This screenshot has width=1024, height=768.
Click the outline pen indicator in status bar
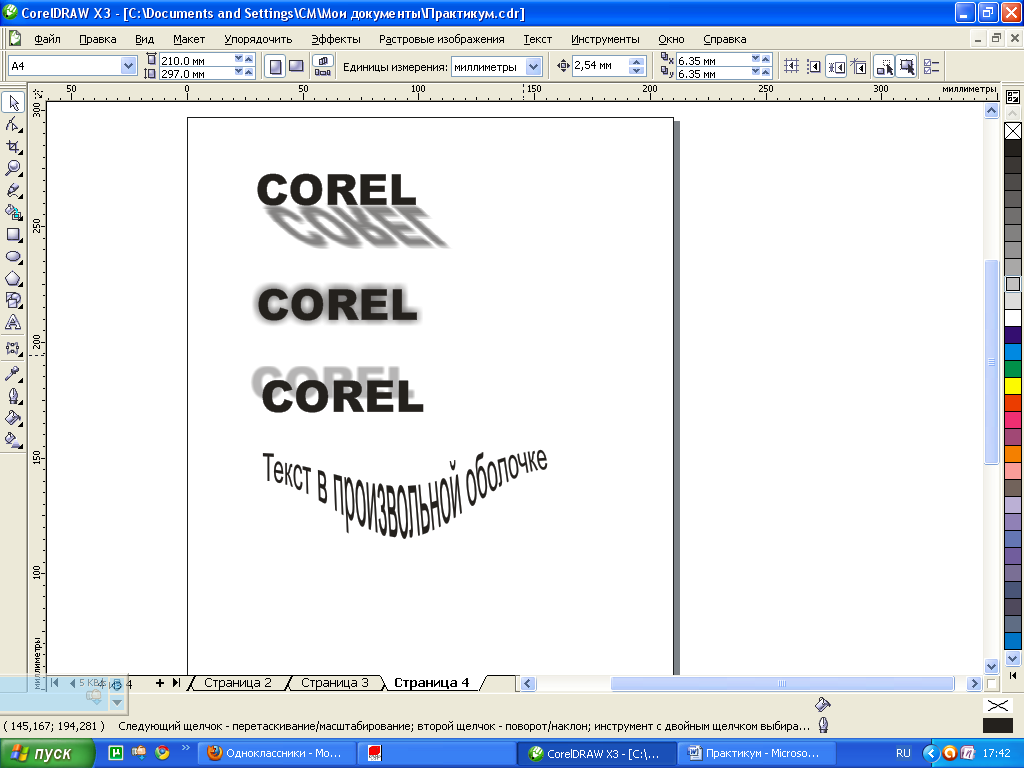[823, 724]
